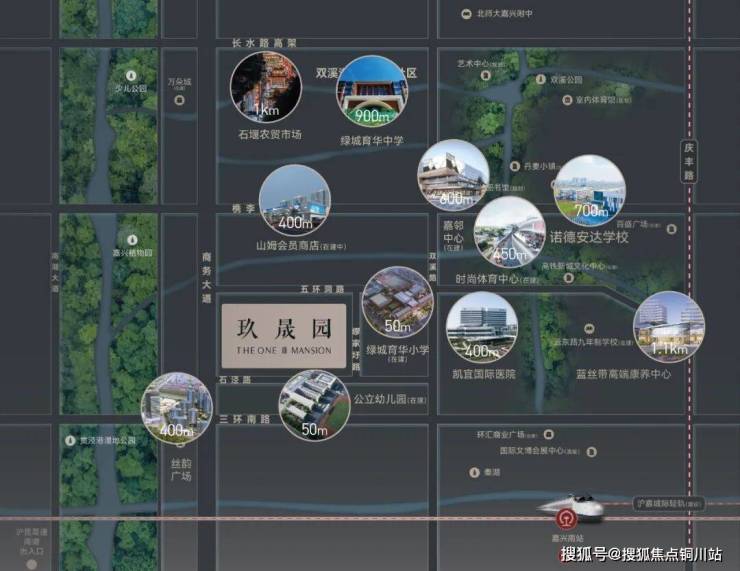This screenshot has width=740, height=571.
Task: Click the marker under 高铁新城文化中心
Action: (x=569, y=278)
